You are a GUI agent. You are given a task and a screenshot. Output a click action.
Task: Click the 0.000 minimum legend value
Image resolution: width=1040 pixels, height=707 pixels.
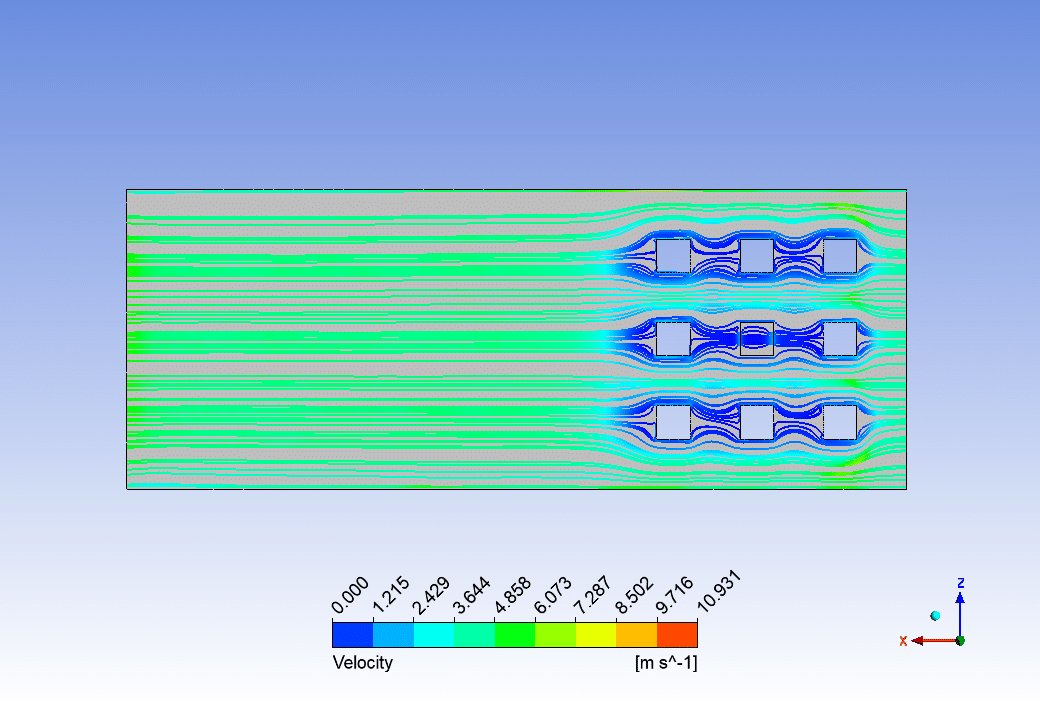pyautogui.click(x=351, y=596)
